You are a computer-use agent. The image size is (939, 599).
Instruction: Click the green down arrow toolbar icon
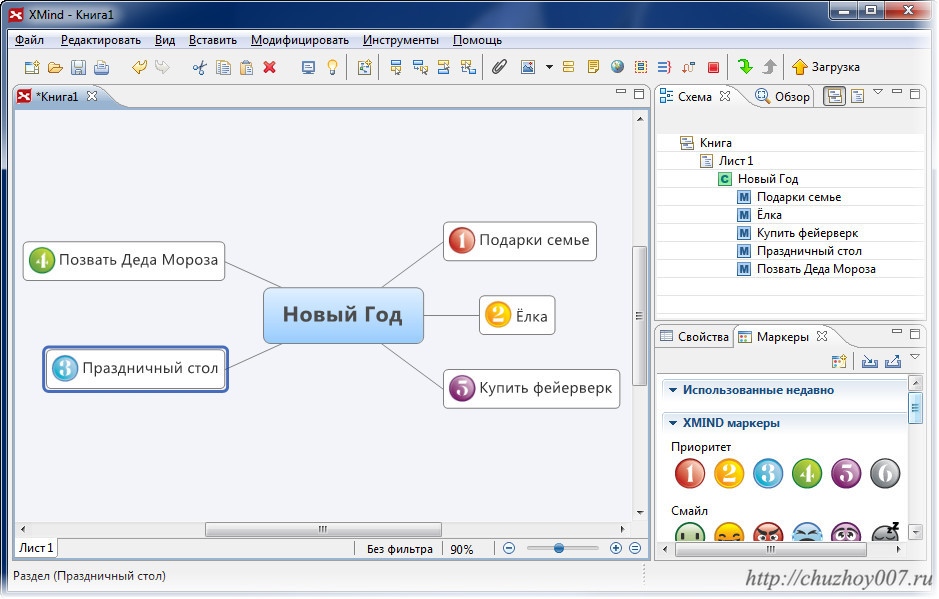[x=746, y=66]
